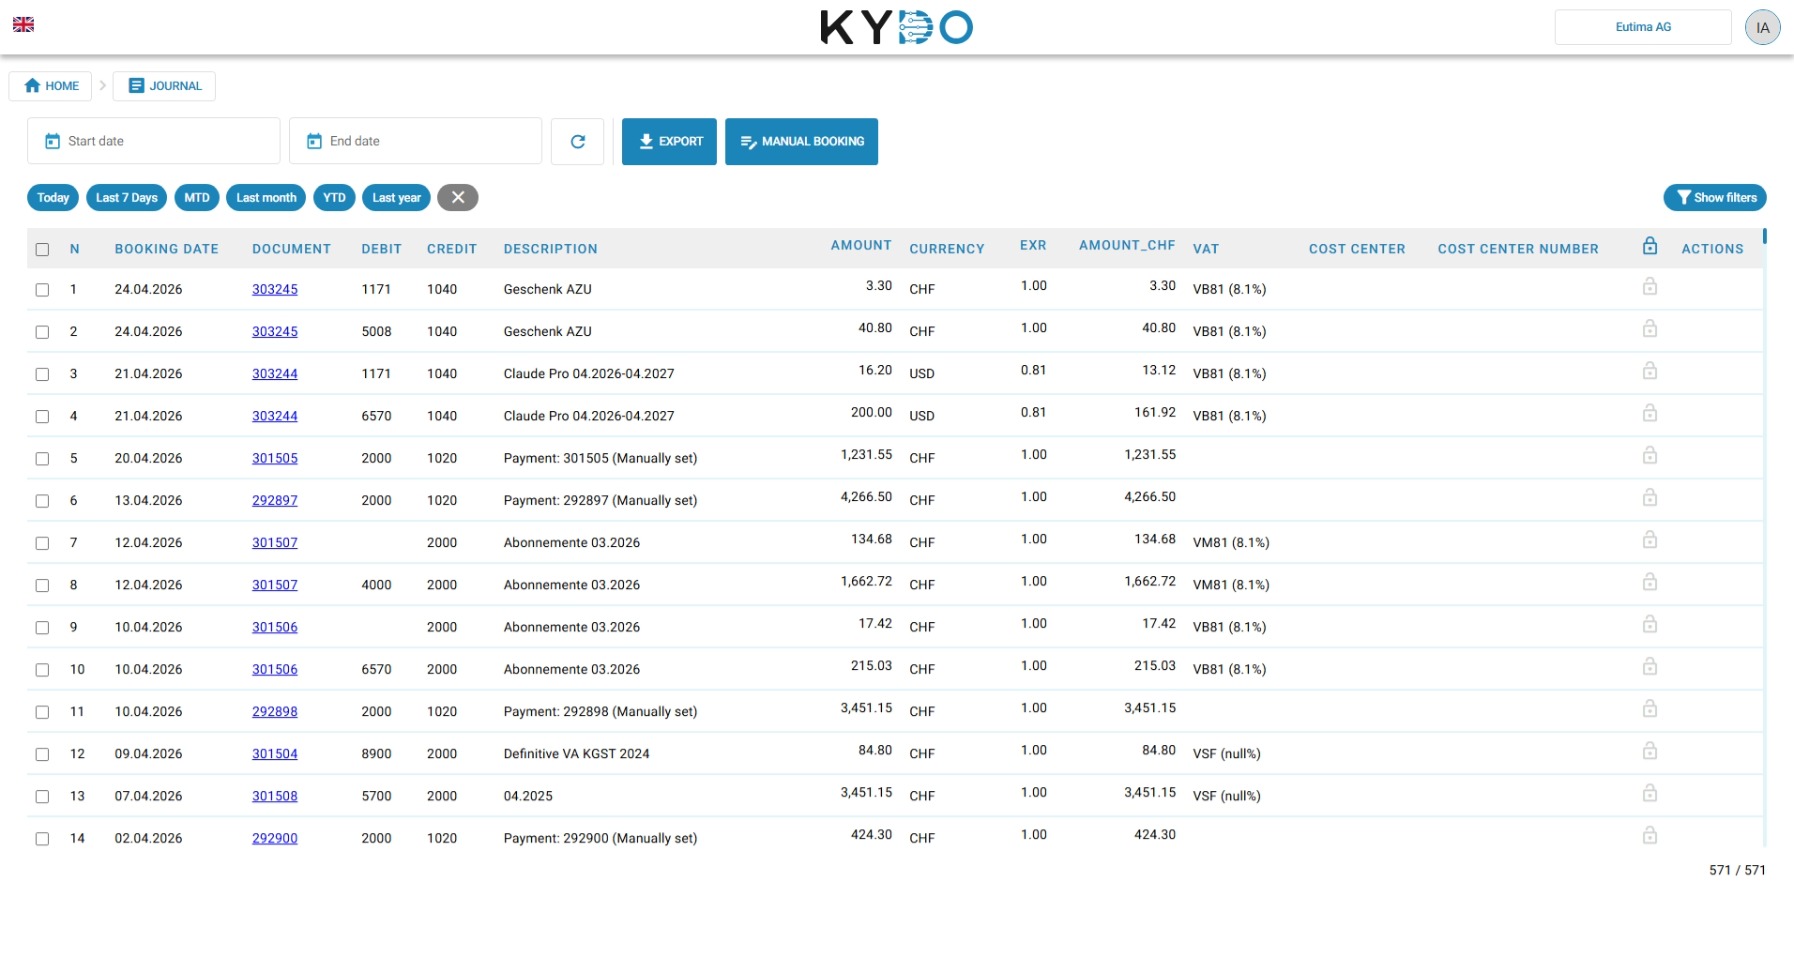Click lock icon in row 6
This screenshot has height=955, width=1794.
(1650, 498)
